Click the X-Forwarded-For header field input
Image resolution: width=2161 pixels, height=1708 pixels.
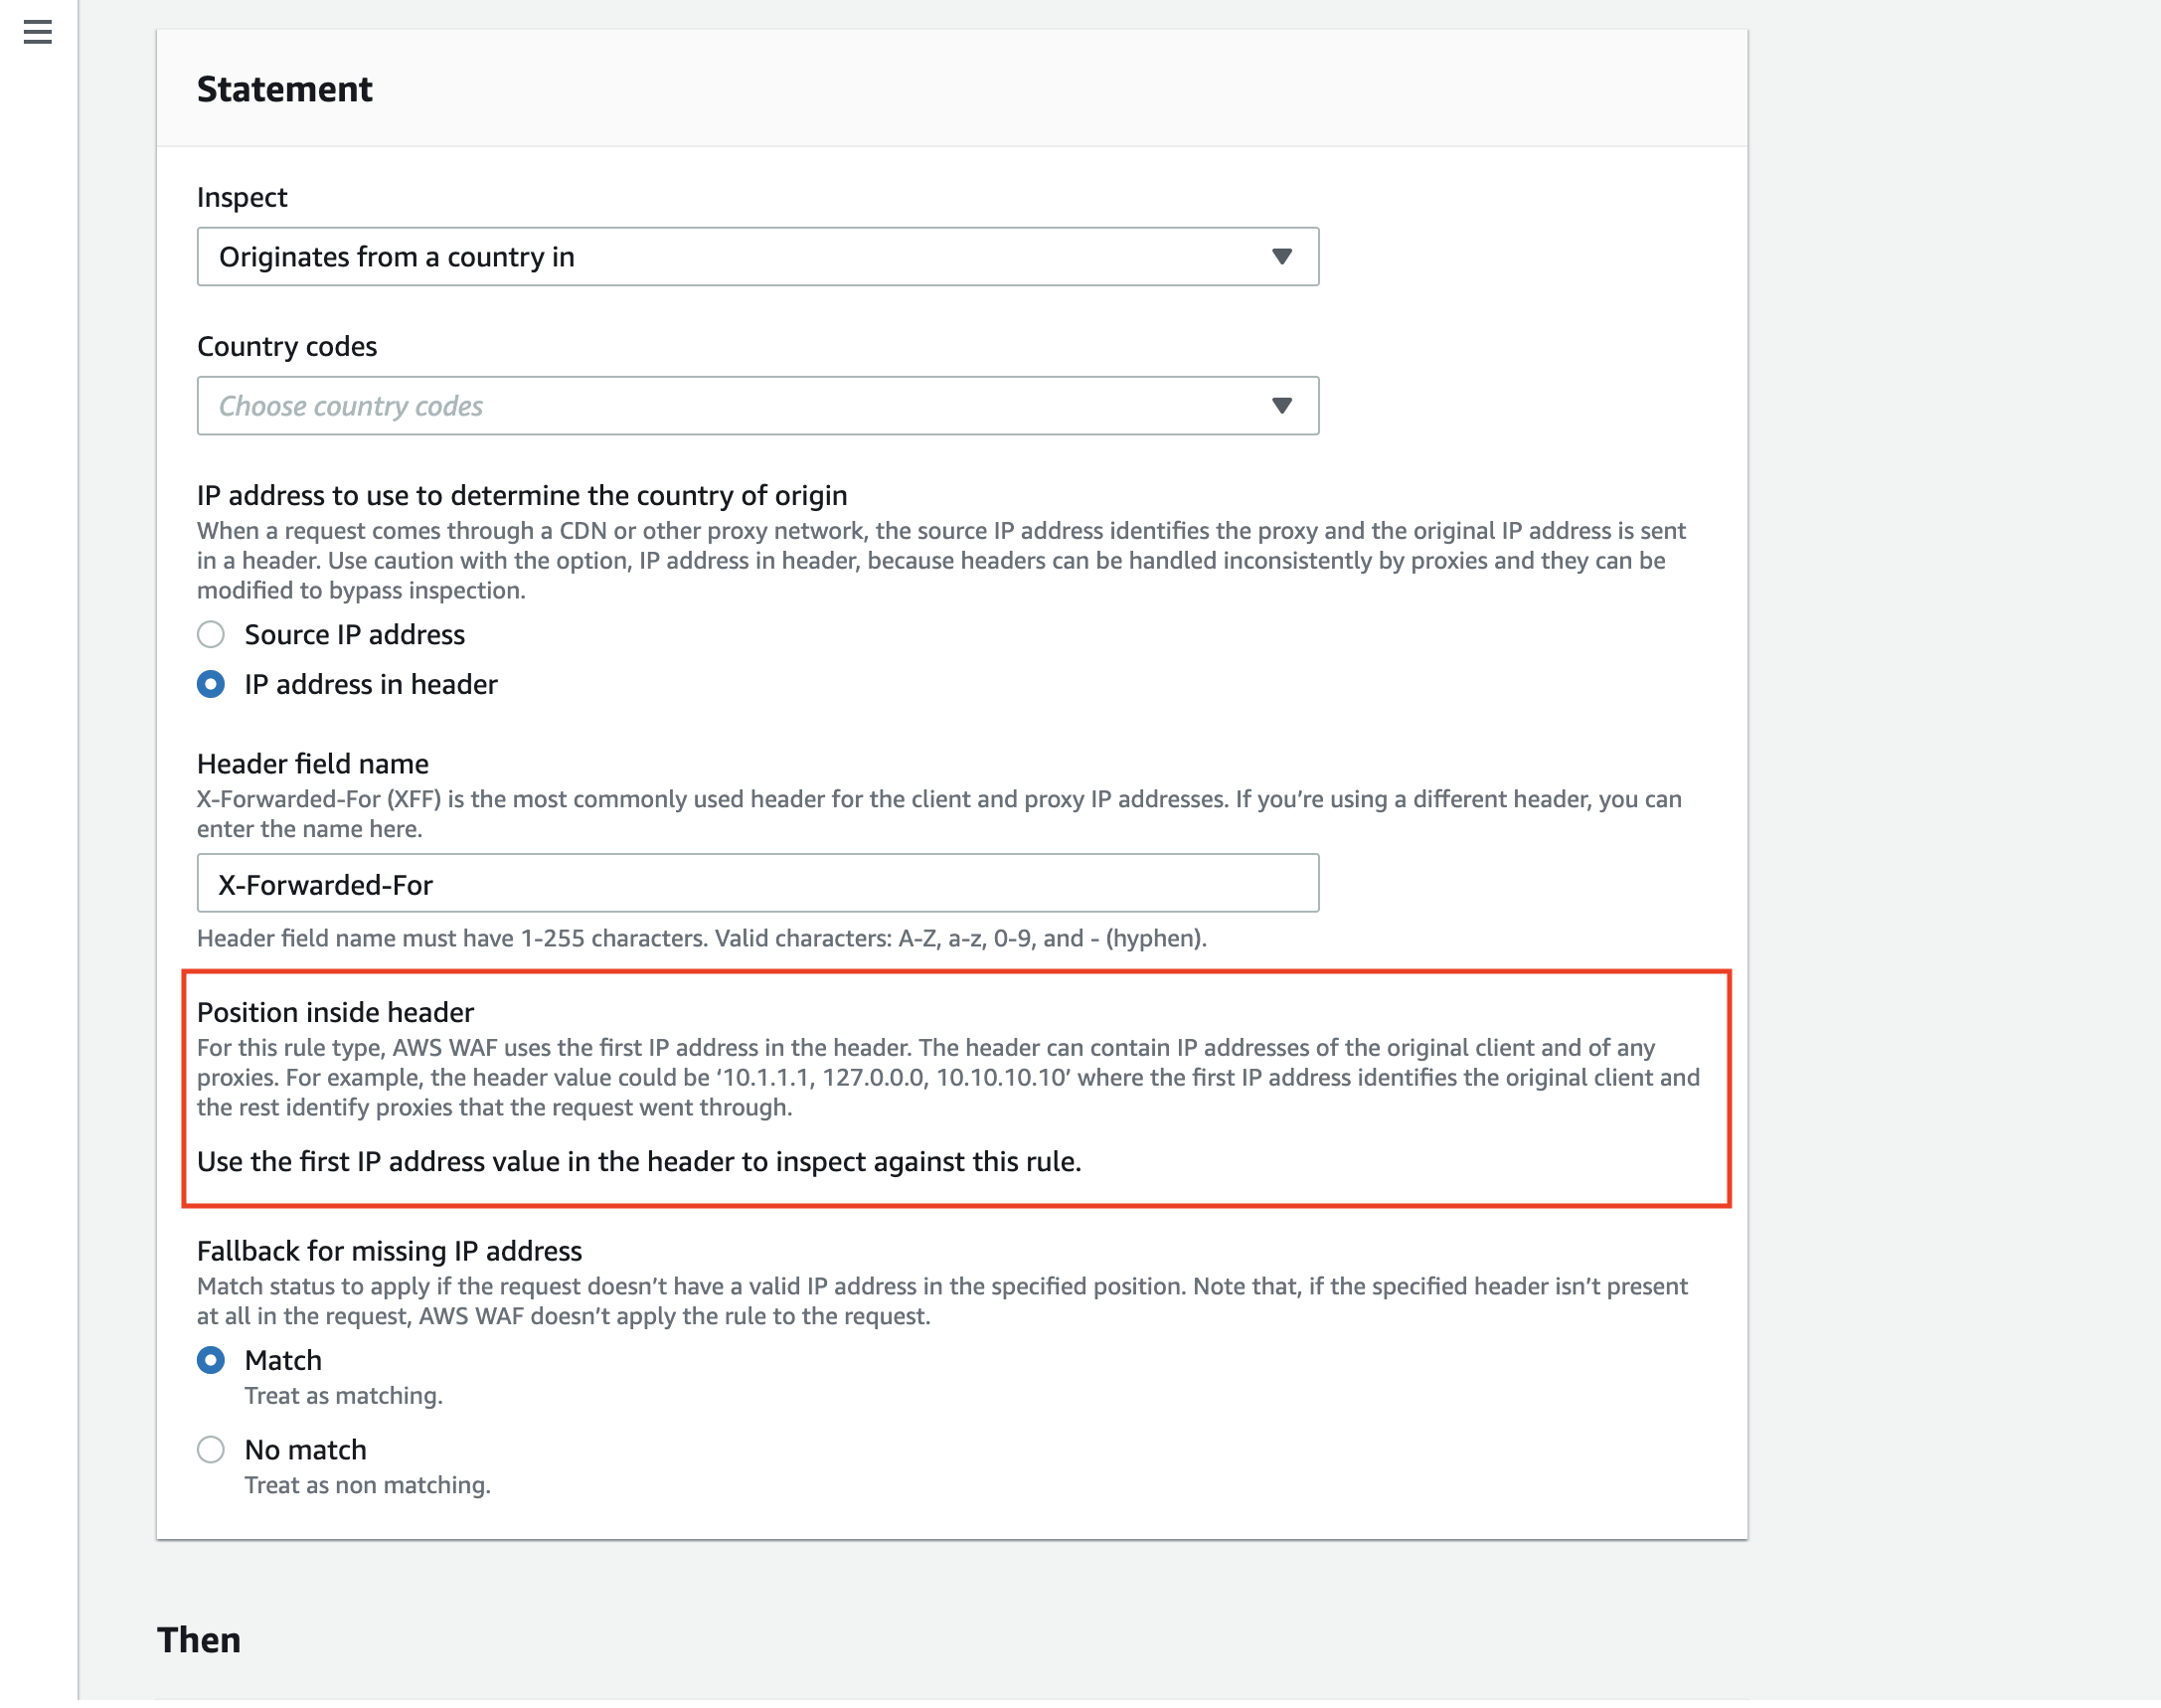coord(757,883)
